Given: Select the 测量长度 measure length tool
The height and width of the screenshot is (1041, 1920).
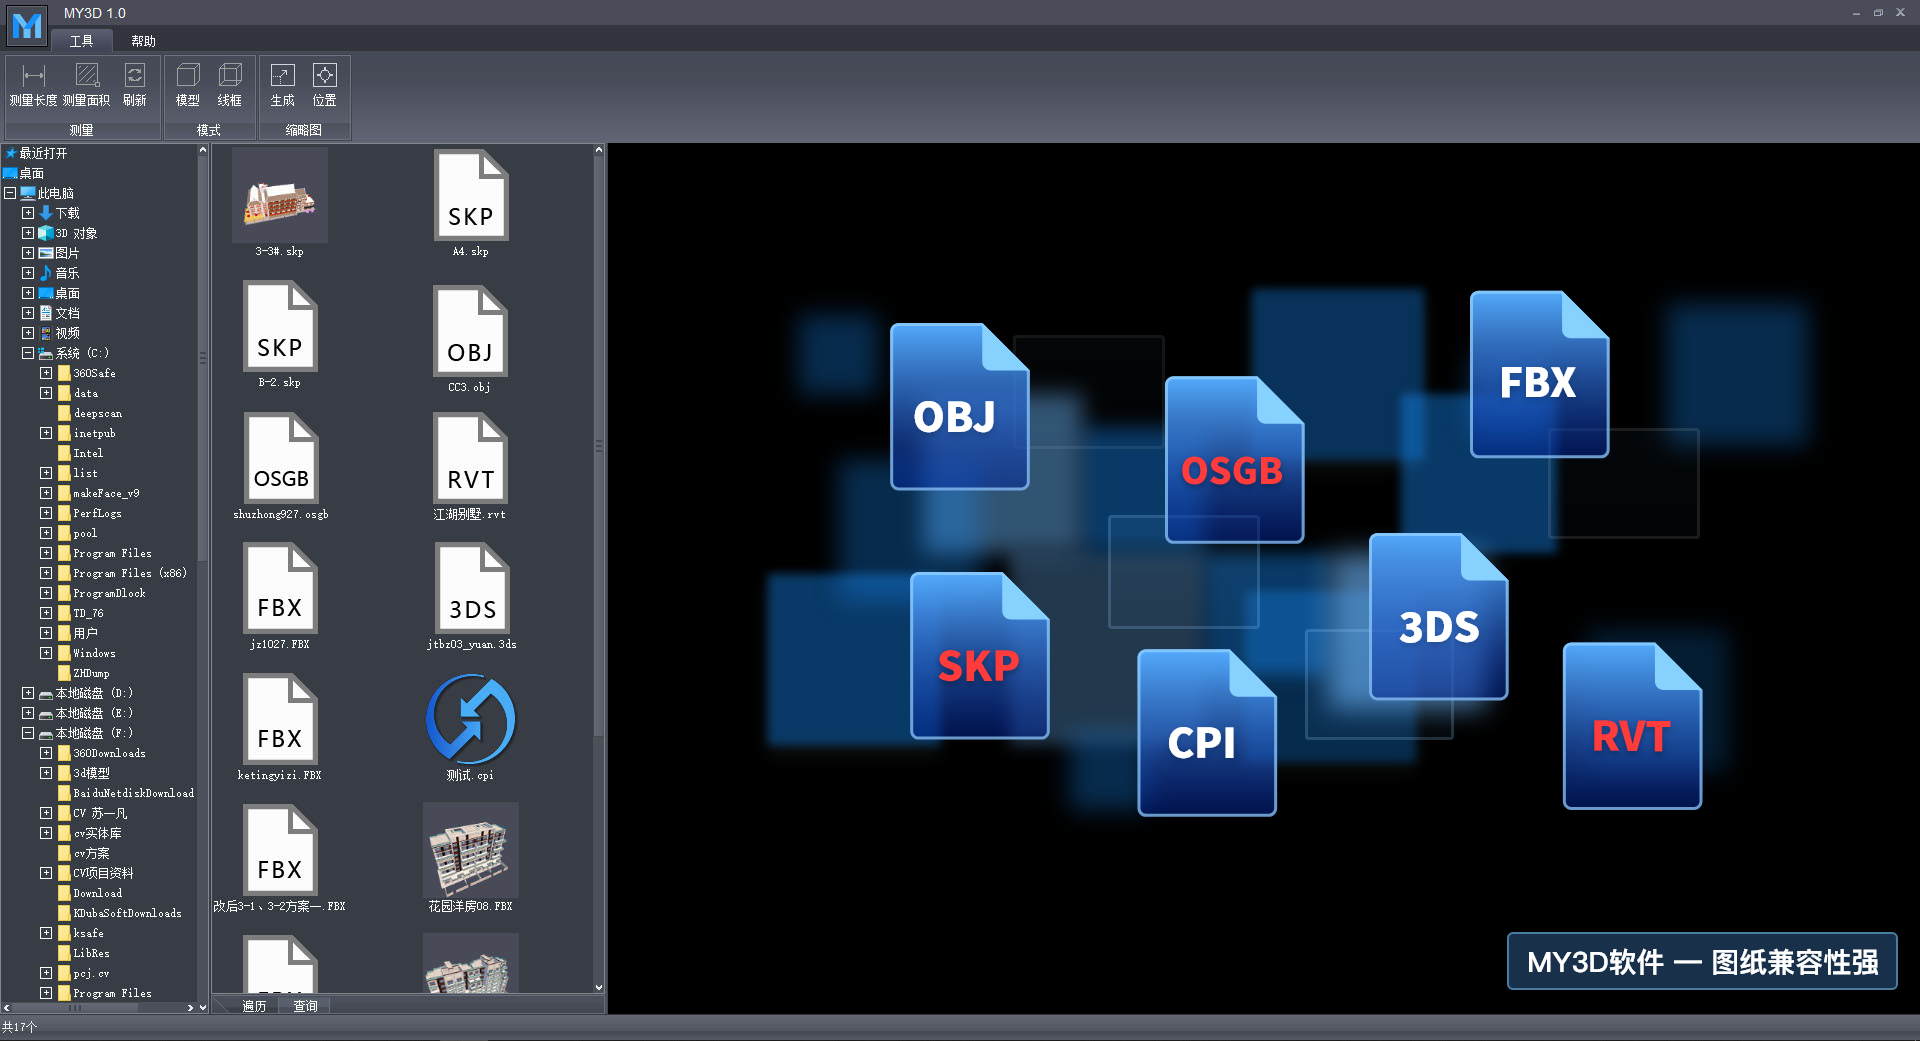Looking at the screenshot, I should point(33,85).
